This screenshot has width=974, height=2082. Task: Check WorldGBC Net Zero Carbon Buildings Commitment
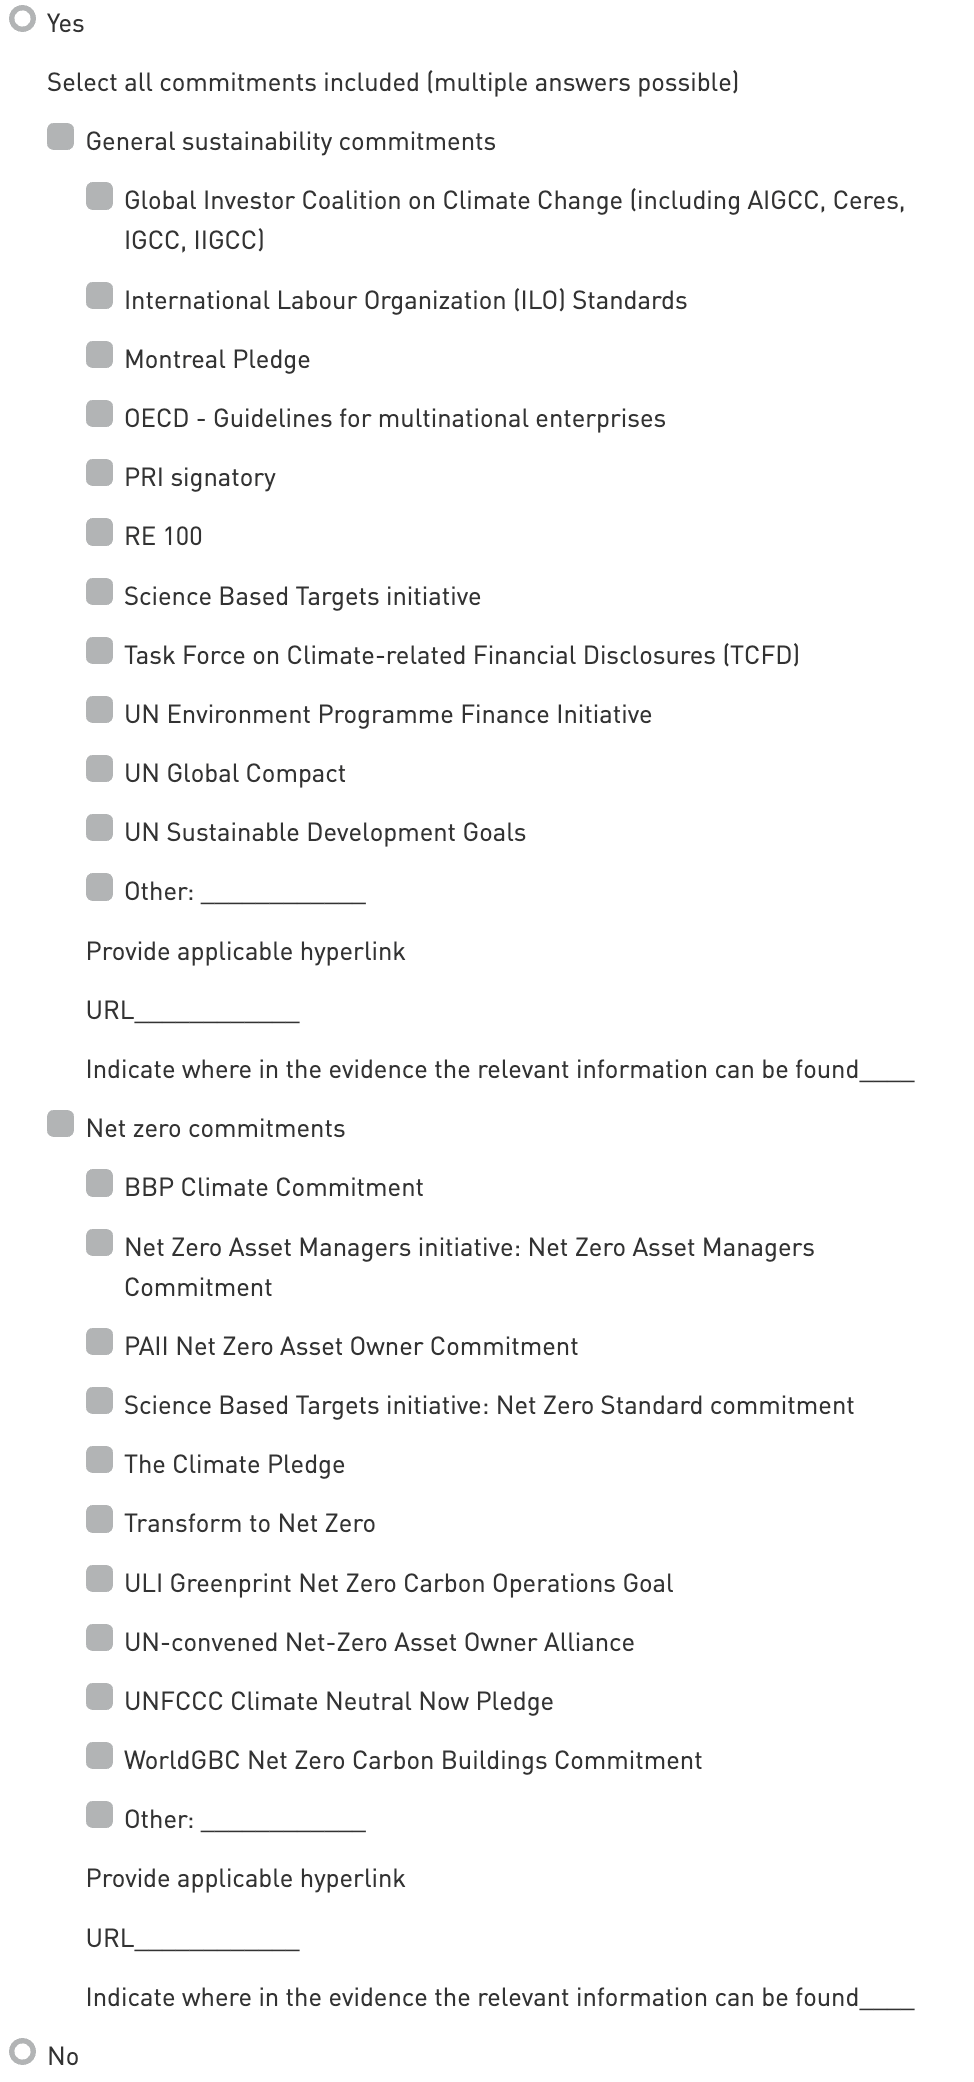tap(99, 1756)
